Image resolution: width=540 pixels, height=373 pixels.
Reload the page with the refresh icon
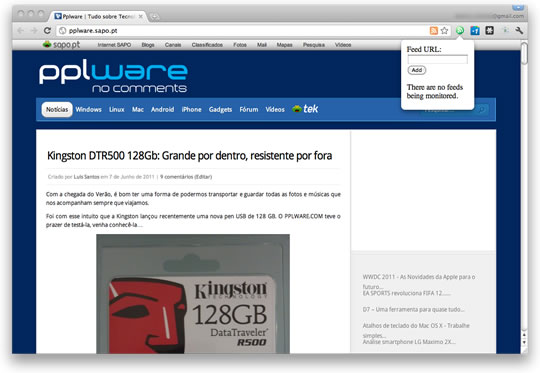(47, 31)
